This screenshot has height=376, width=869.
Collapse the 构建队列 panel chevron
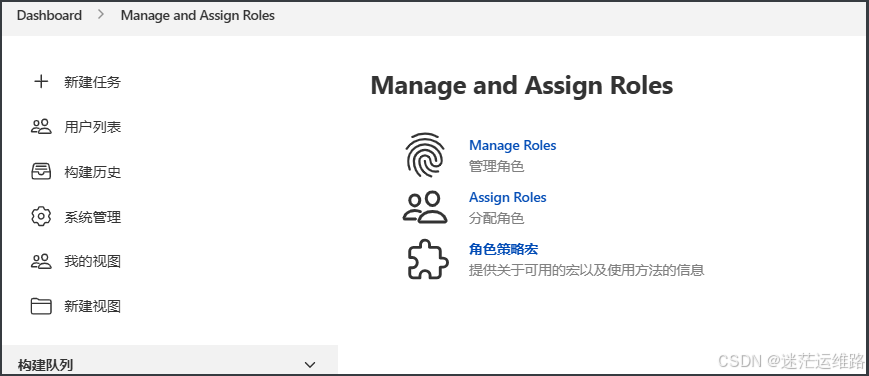tap(310, 365)
